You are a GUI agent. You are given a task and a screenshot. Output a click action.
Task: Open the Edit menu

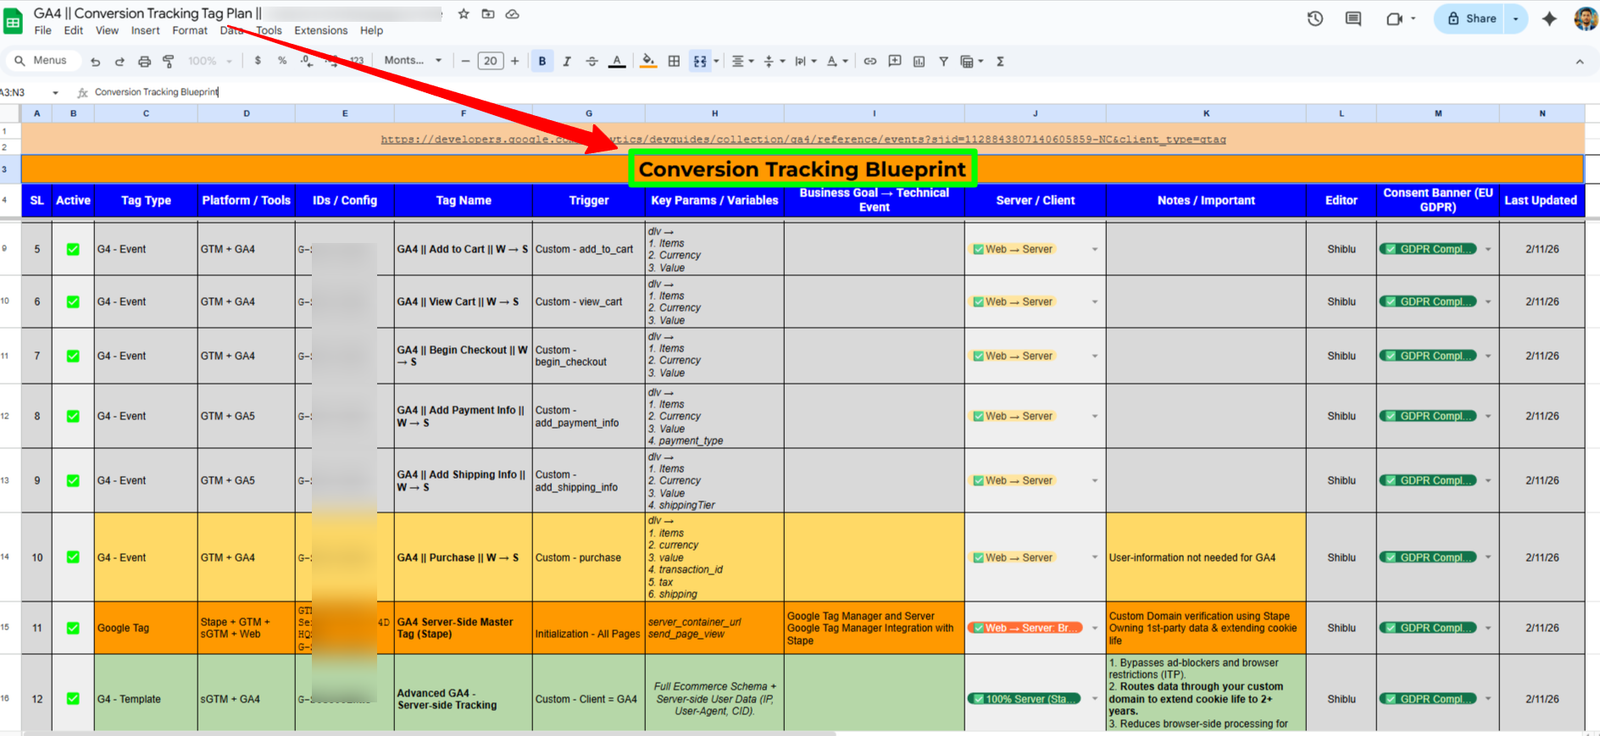(73, 31)
